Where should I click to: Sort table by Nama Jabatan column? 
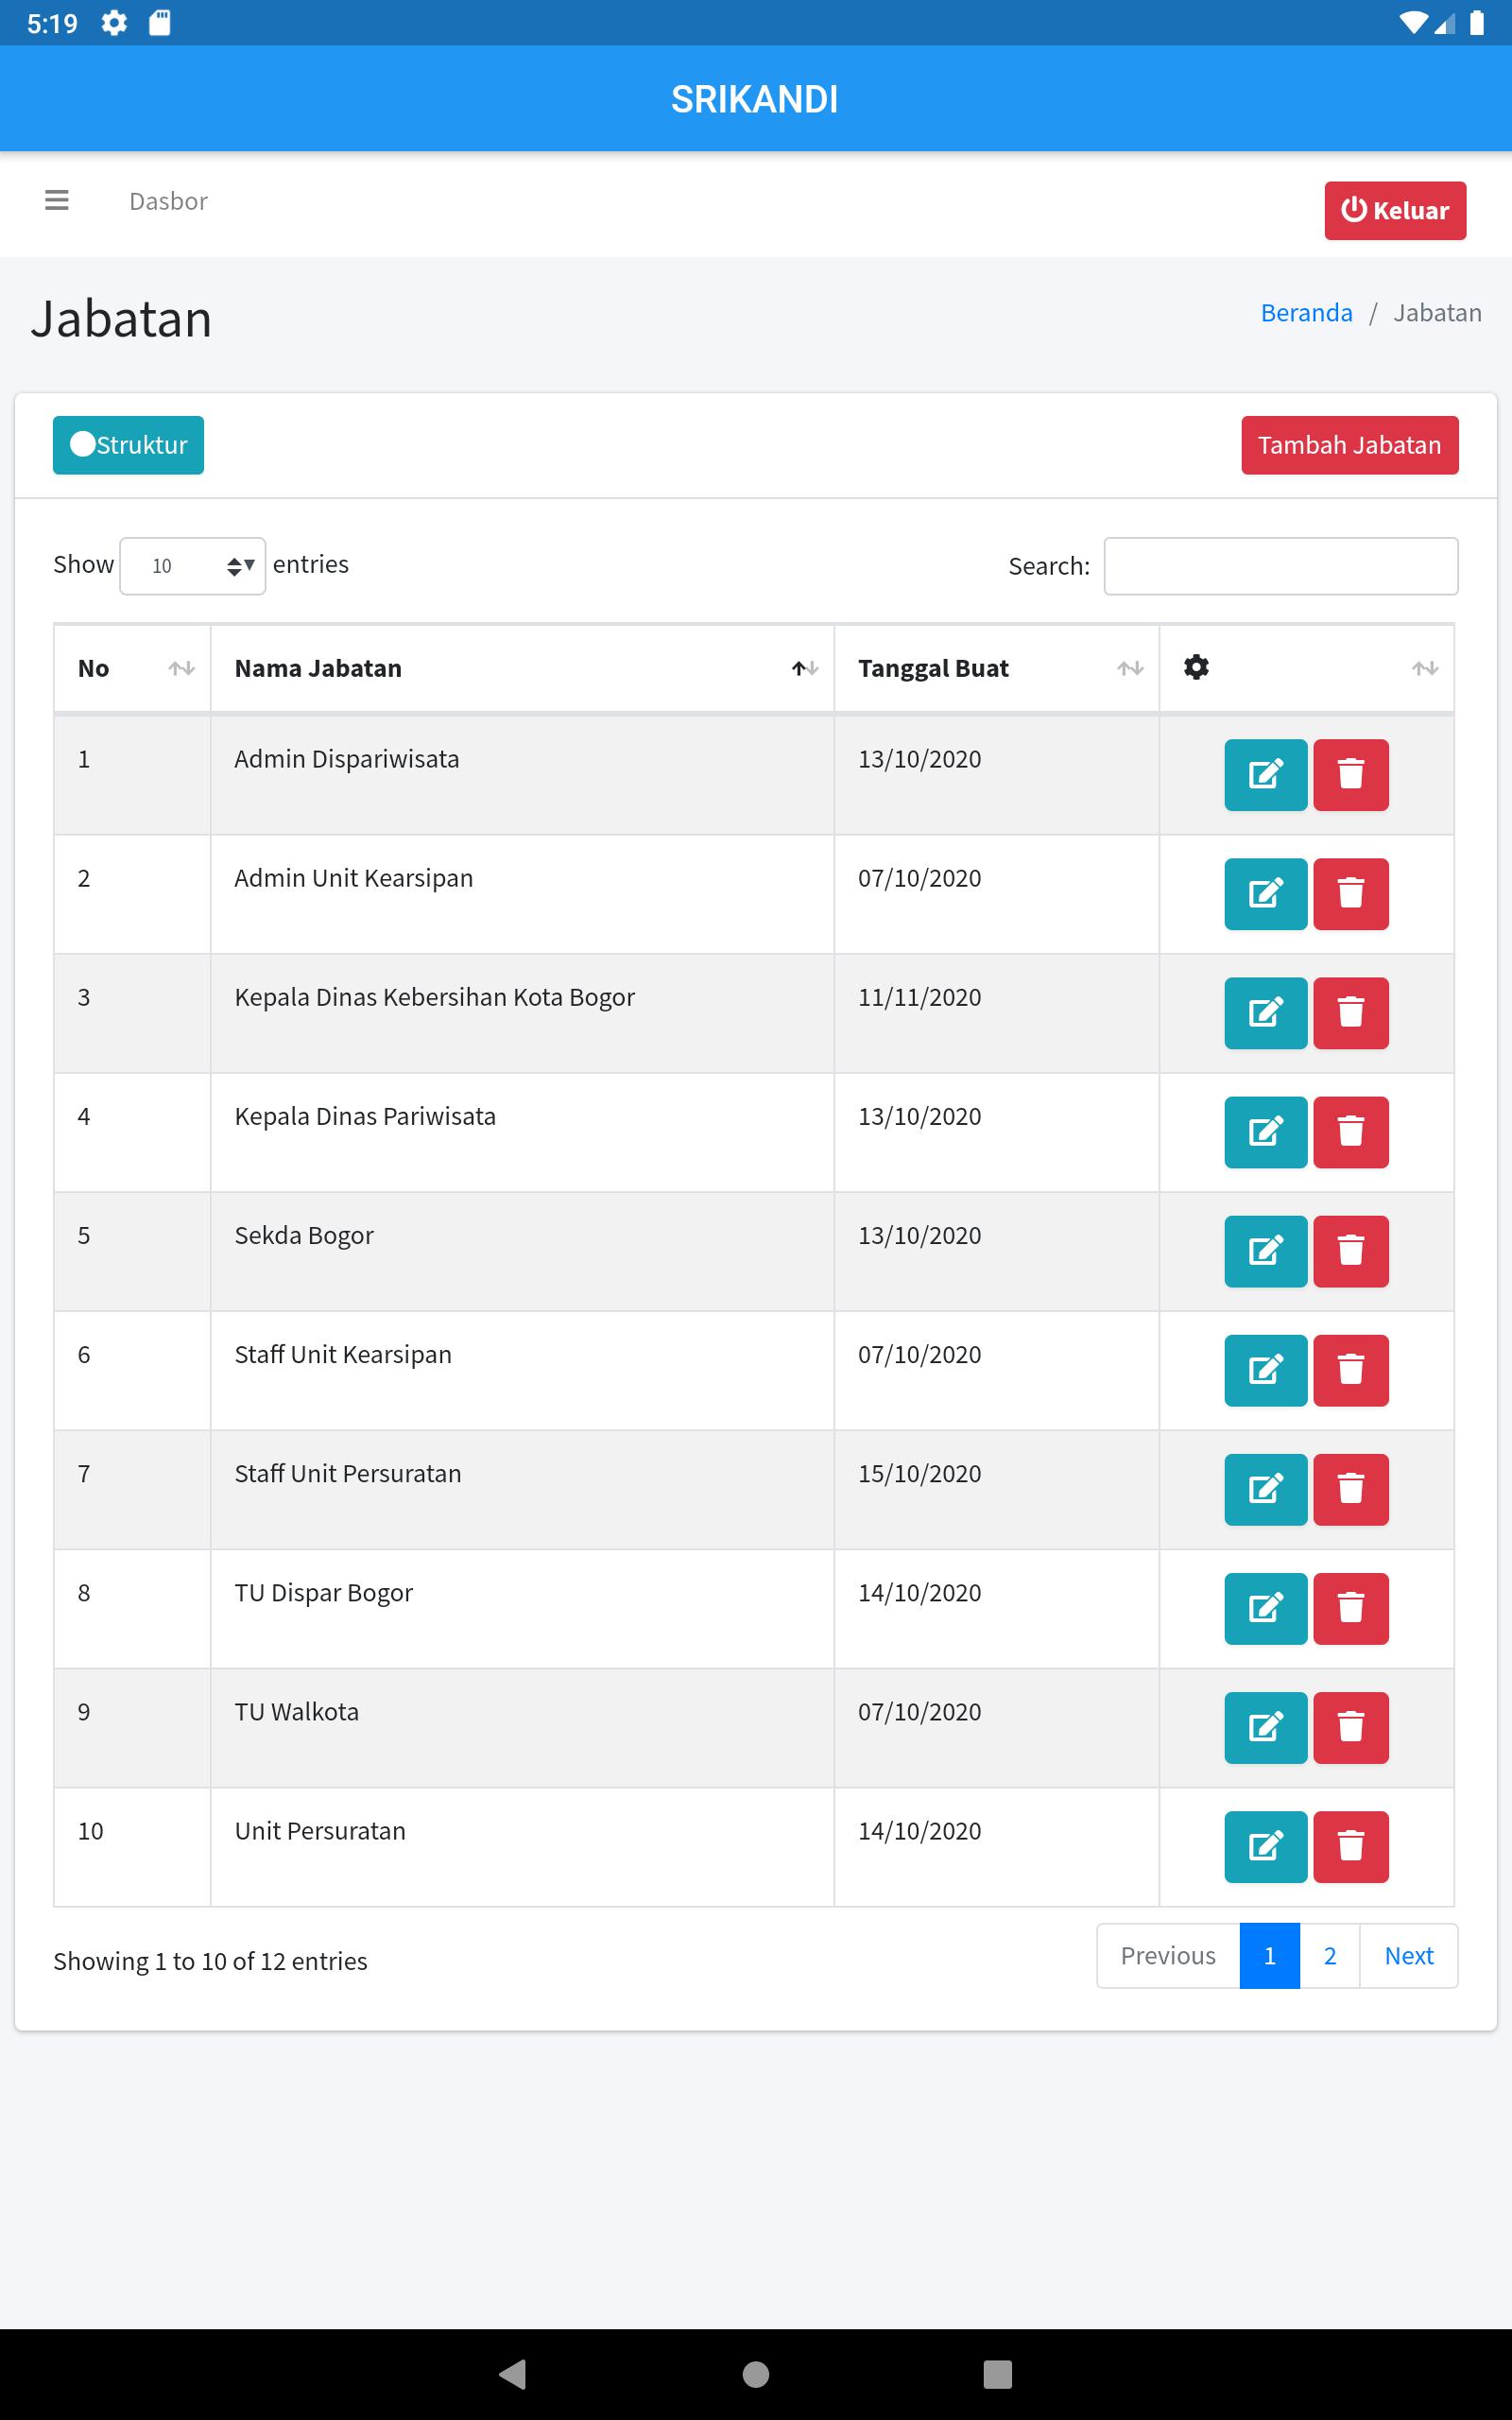tap(522, 668)
